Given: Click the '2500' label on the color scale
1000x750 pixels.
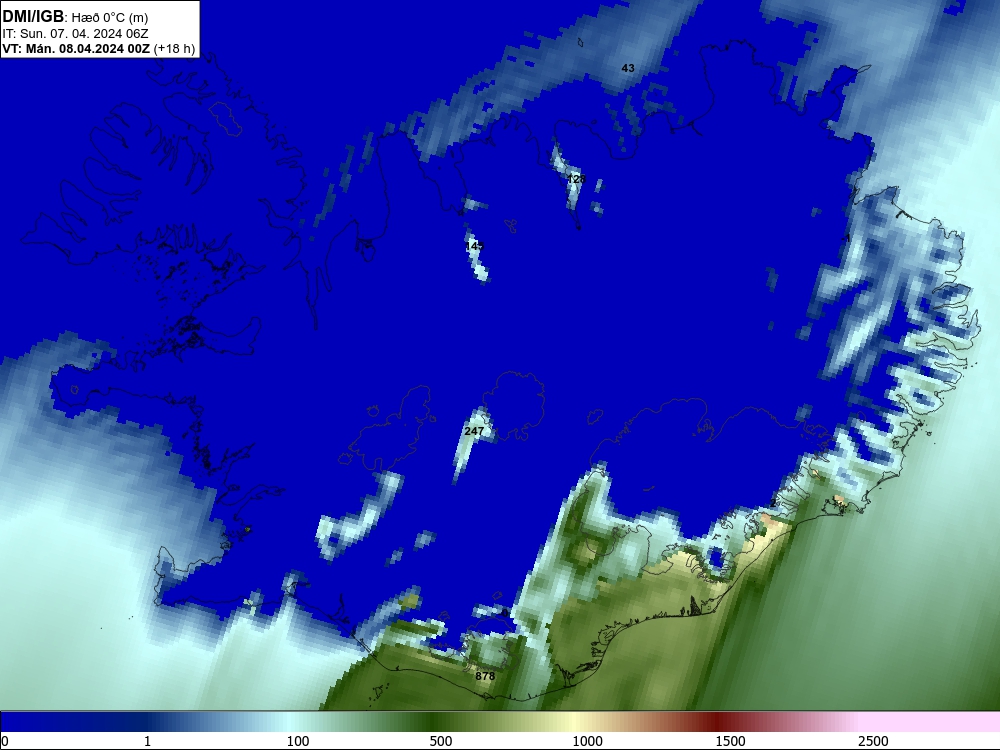Looking at the screenshot, I should (x=873, y=741).
